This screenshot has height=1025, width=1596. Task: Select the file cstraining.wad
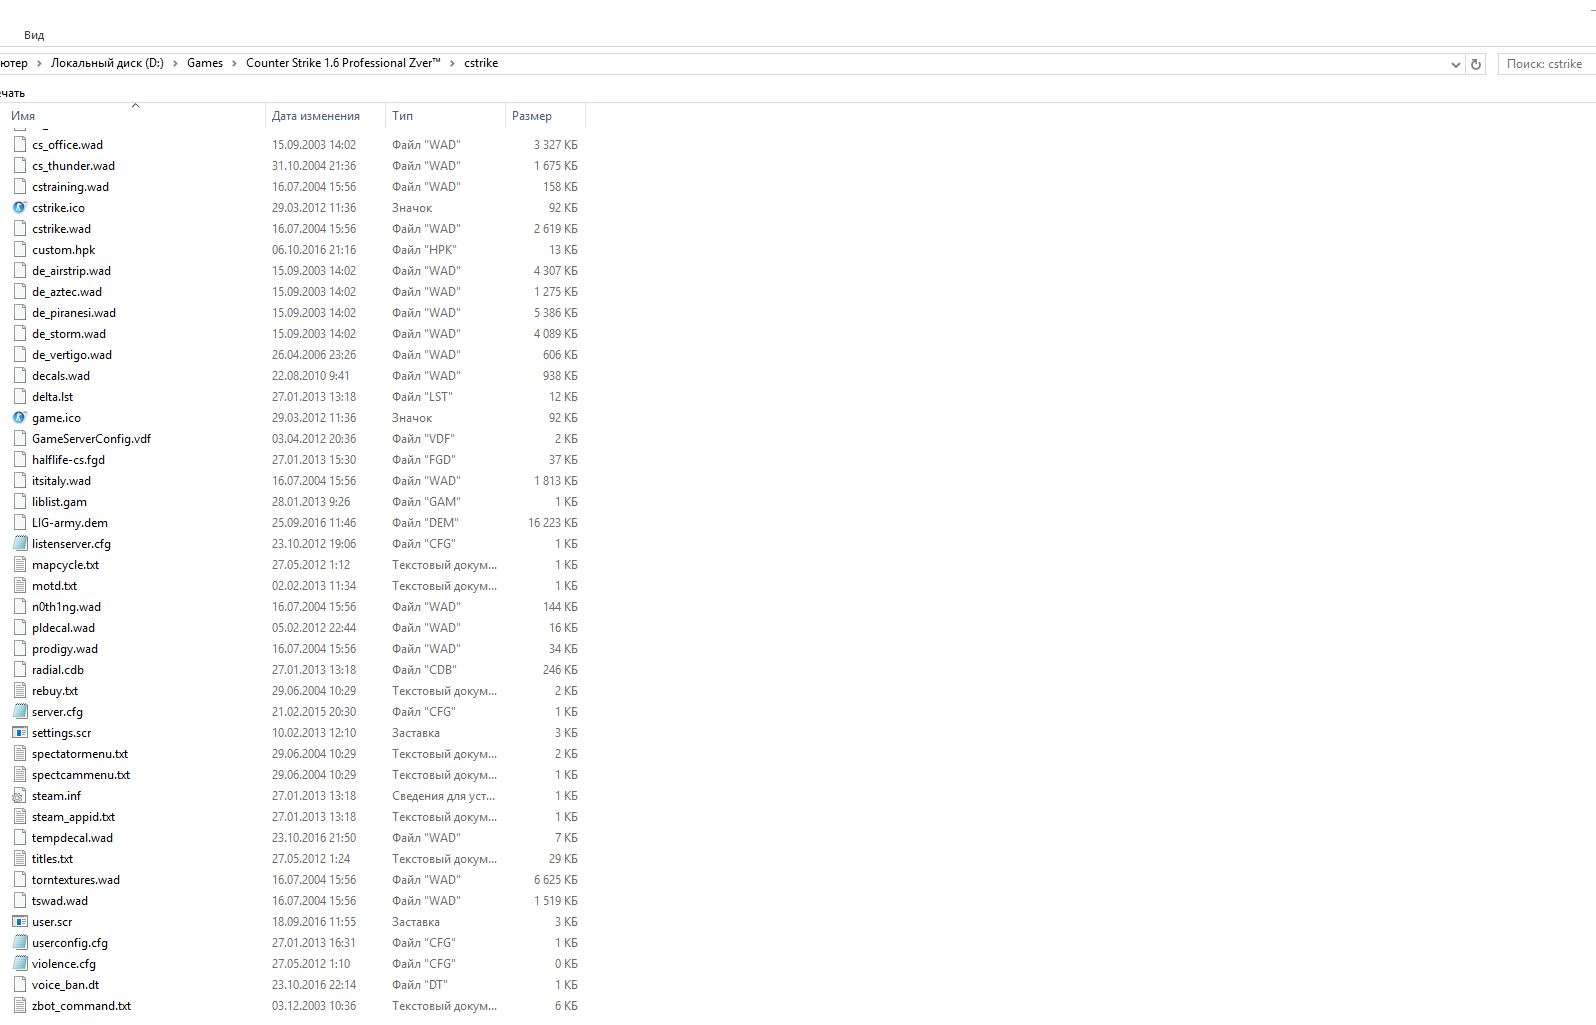pyautogui.click(x=70, y=187)
